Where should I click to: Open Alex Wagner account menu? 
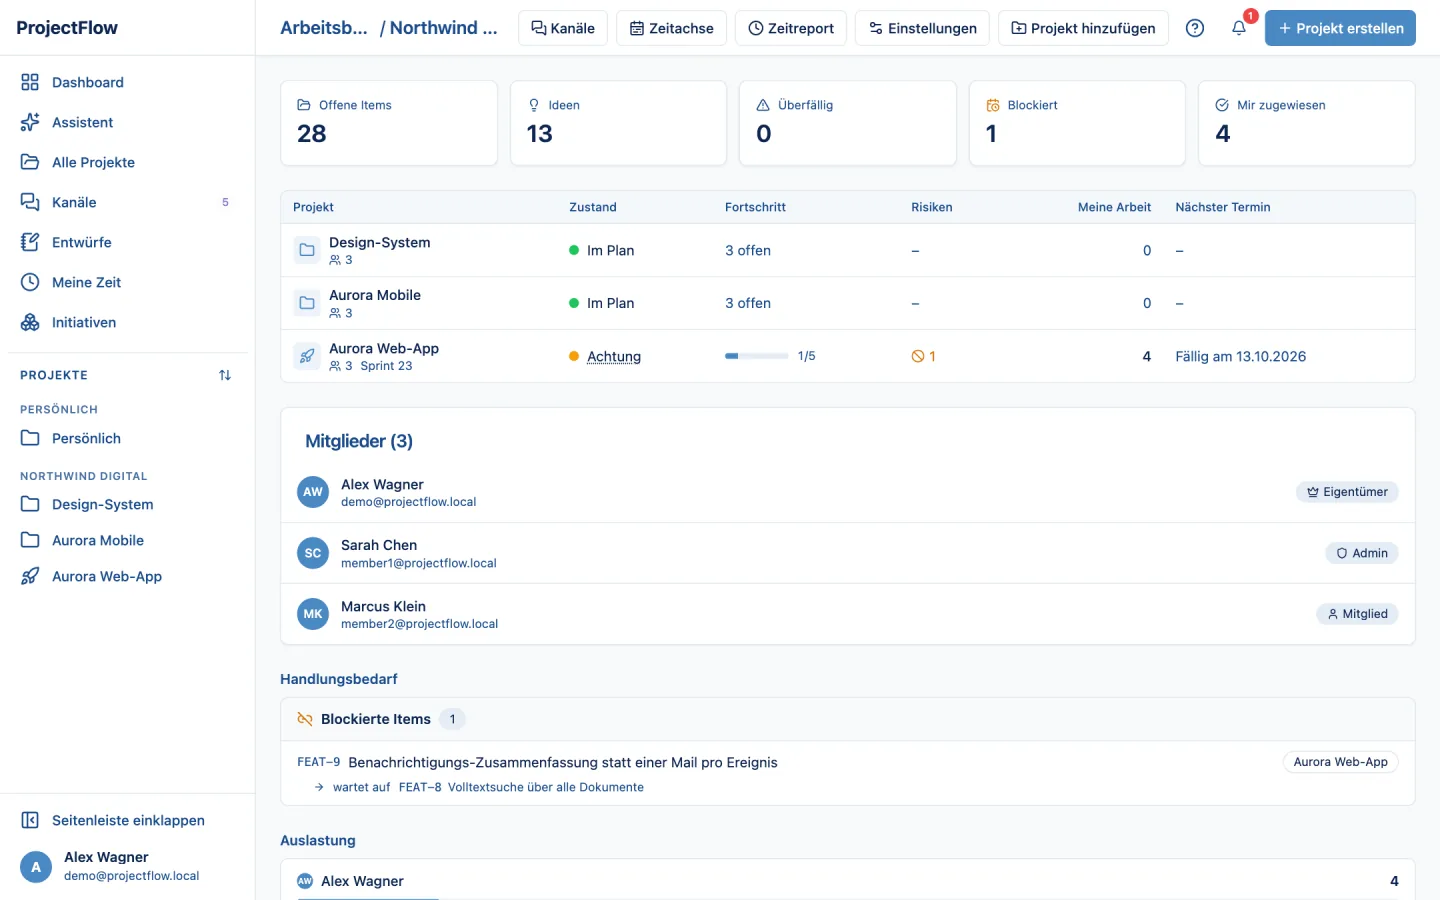pos(128,866)
